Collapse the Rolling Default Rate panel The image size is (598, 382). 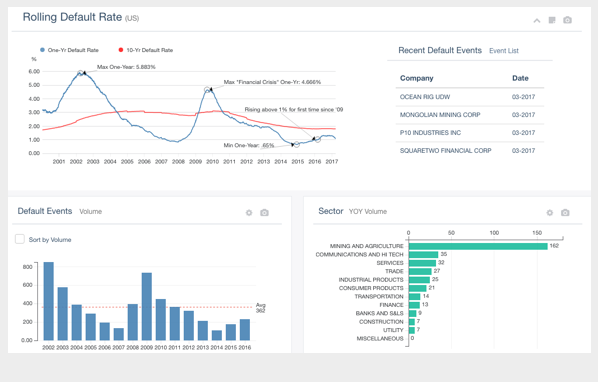coord(537,21)
